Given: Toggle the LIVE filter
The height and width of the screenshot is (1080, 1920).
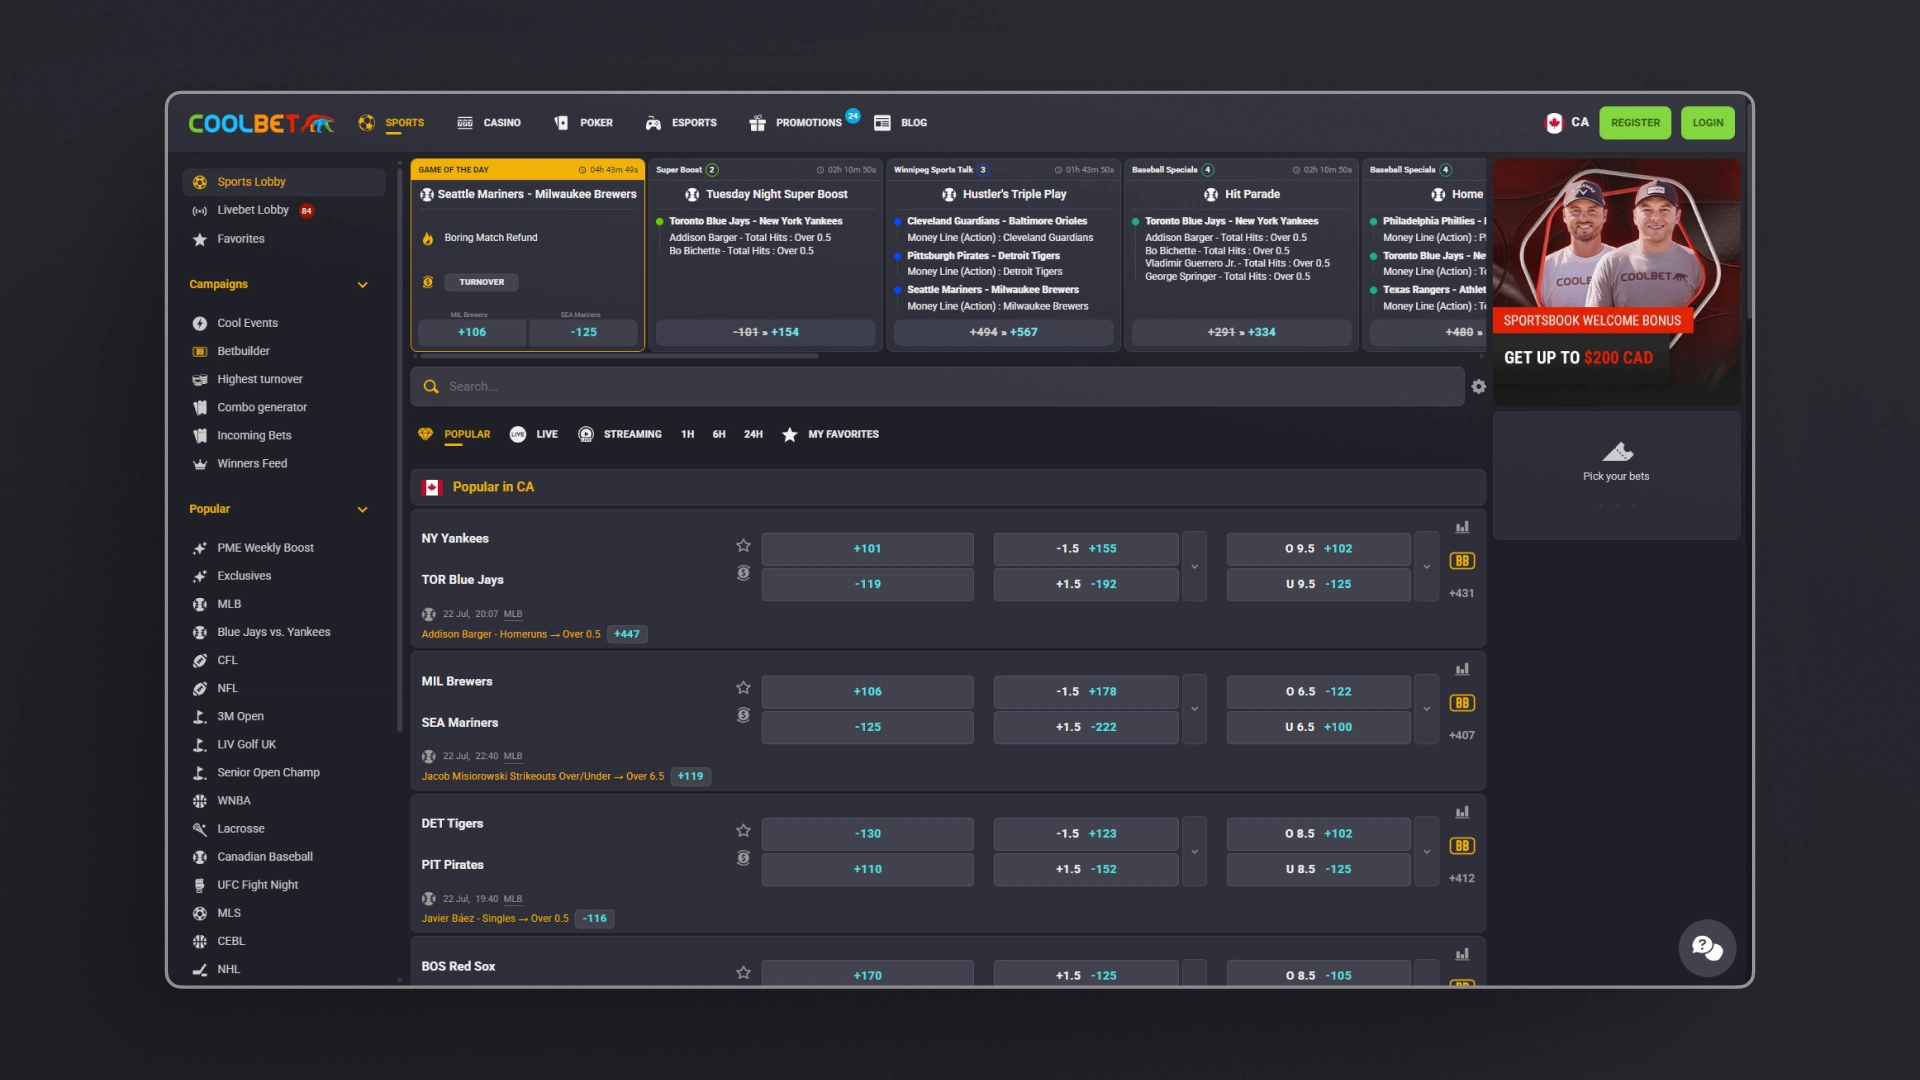Looking at the screenshot, I should tap(534, 434).
